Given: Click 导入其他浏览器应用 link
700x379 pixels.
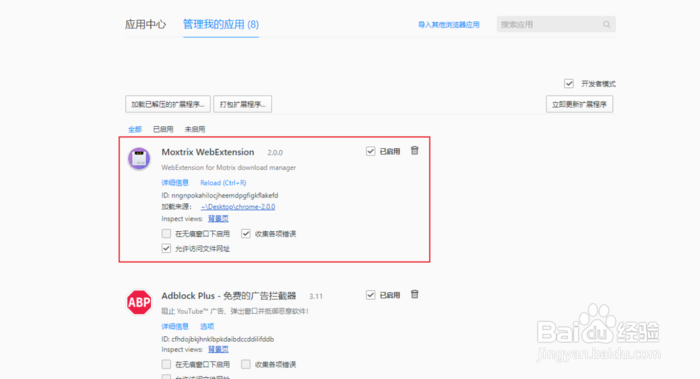Looking at the screenshot, I should pos(448,25).
